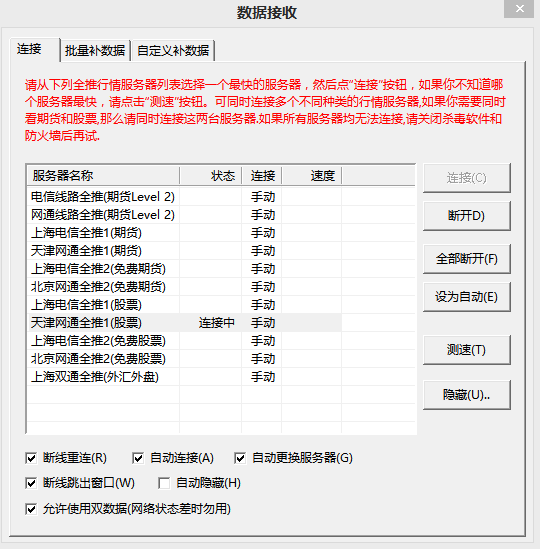Click the 速度 column header
Screen dimensions: 540x549
coord(312,175)
